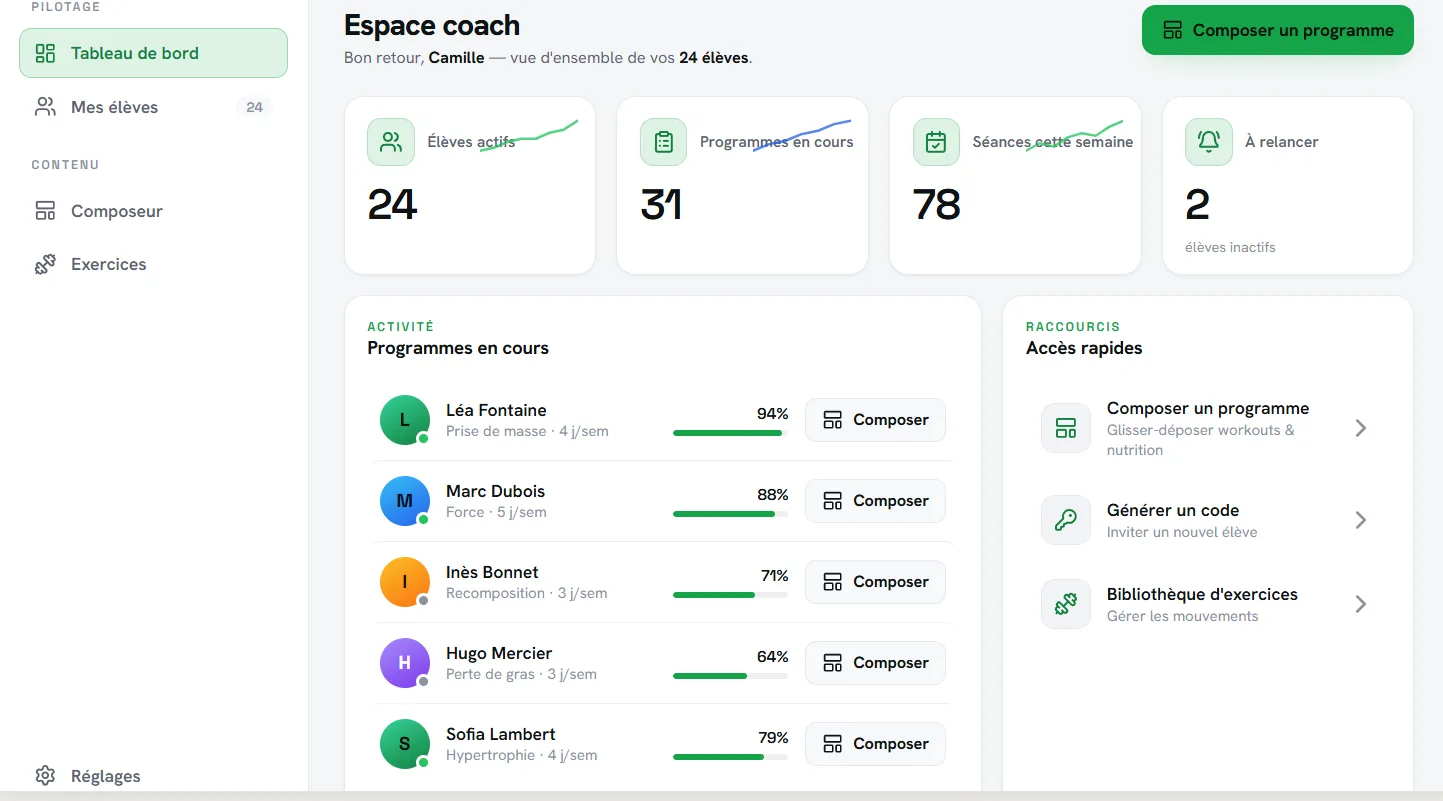Open Réglages at the sidebar bottom
Image resolution: width=1443 pixels, height=801 pixels.
pyautogui.click(x=153, y=776)
